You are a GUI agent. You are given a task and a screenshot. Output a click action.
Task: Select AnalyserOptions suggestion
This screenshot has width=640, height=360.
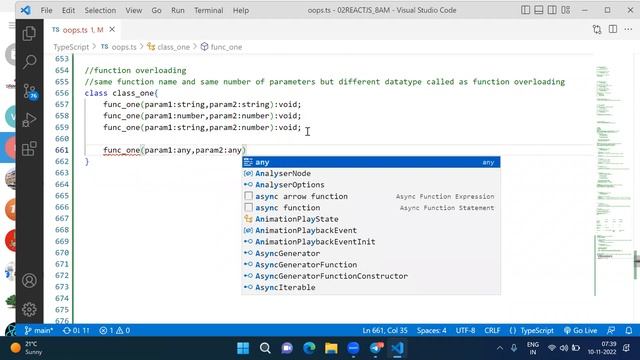pyautogui.click(x=371, y=185)
